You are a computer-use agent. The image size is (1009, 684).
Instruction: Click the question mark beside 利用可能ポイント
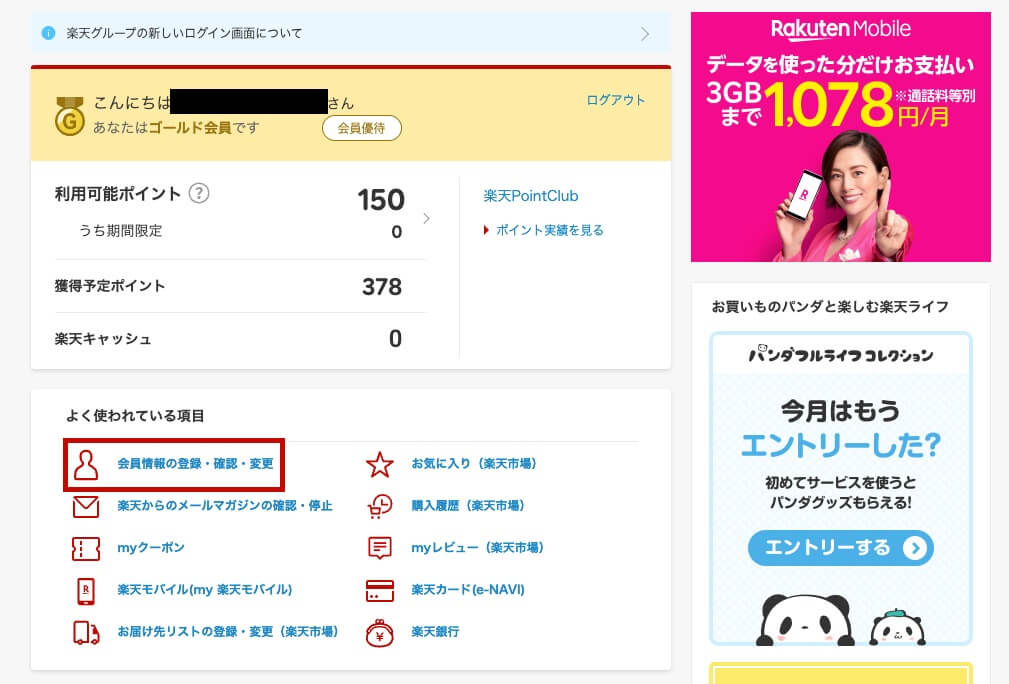(x=198, y=194)
